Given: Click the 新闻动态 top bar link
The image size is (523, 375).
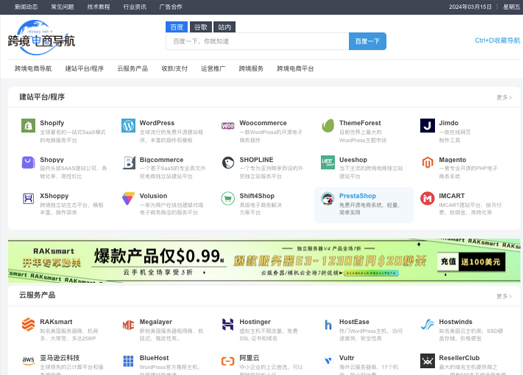Looking at the screenshot, I should coord(26,7).
